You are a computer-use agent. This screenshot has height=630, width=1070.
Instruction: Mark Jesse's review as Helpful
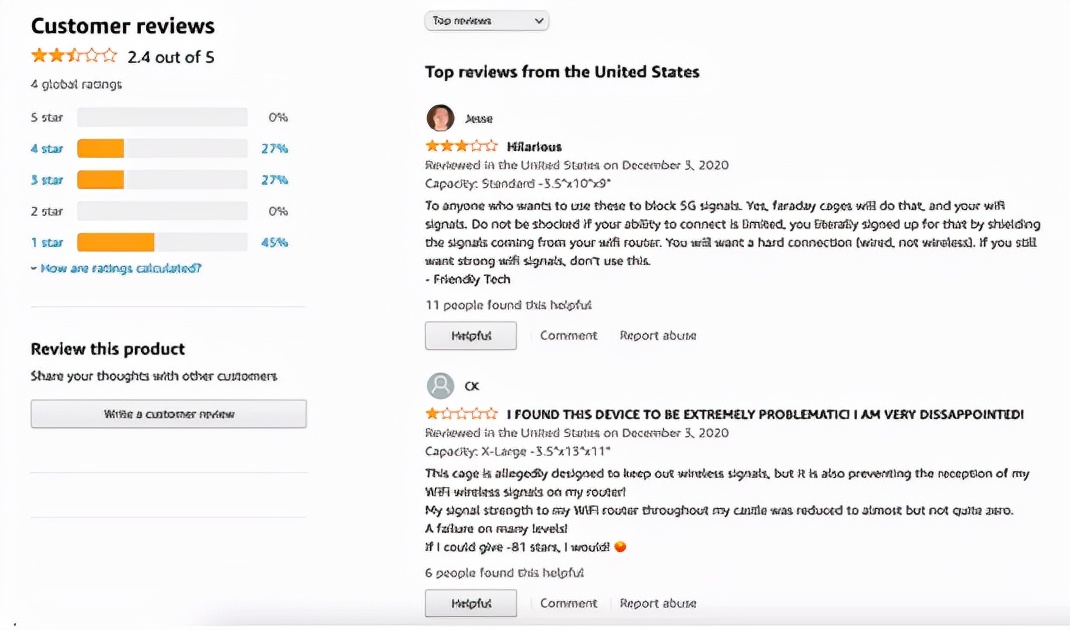pyautogui.click(x=471, y=336)
